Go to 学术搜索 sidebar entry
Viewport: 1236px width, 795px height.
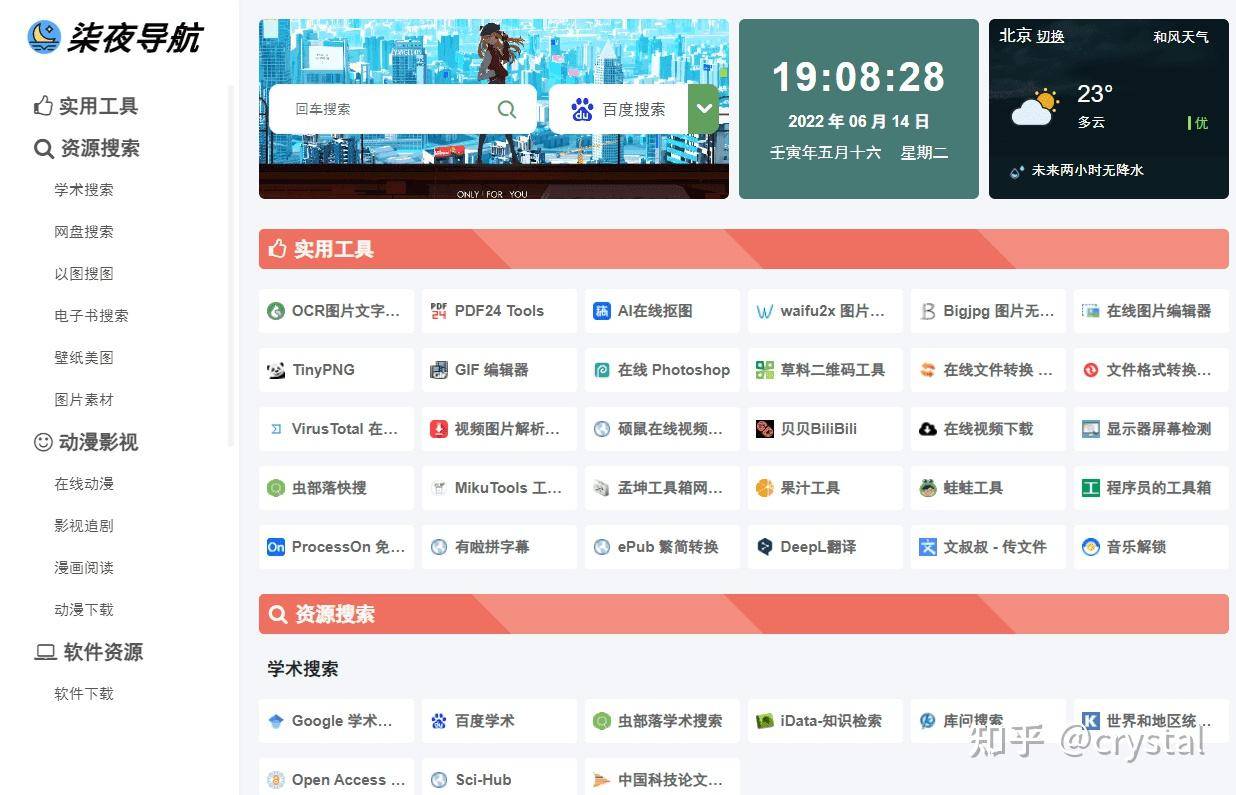click(x=84, y=190)
